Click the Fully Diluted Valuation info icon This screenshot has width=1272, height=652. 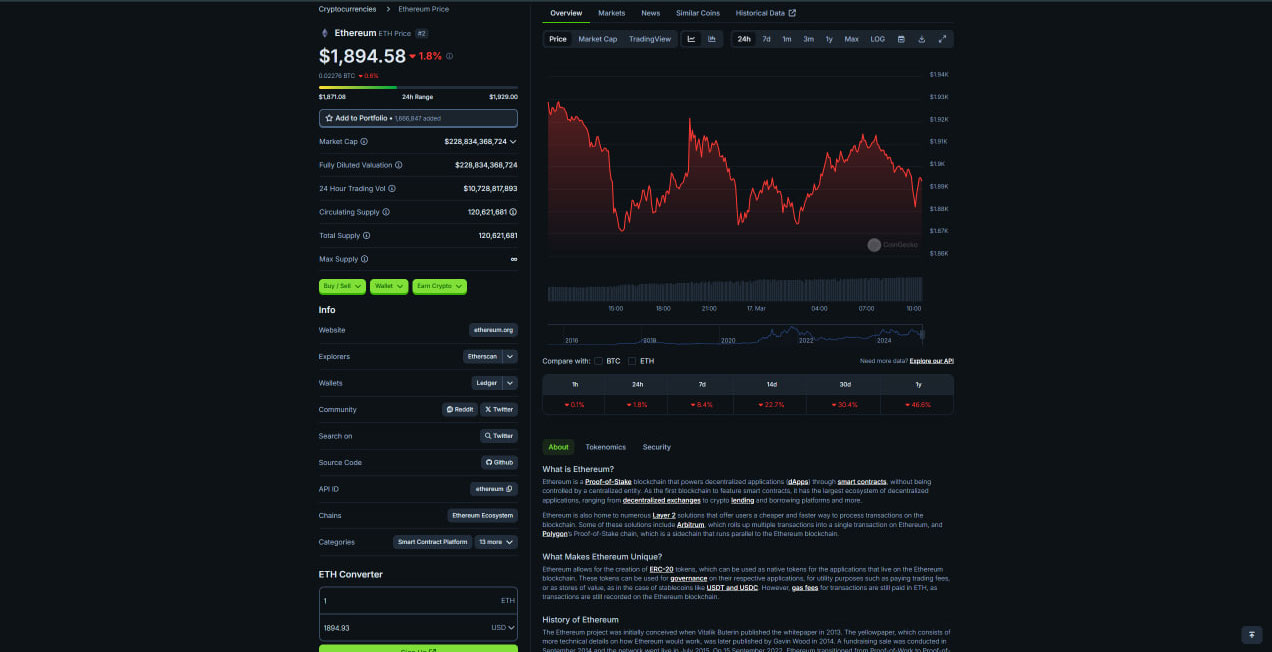(x=399, y=165)
